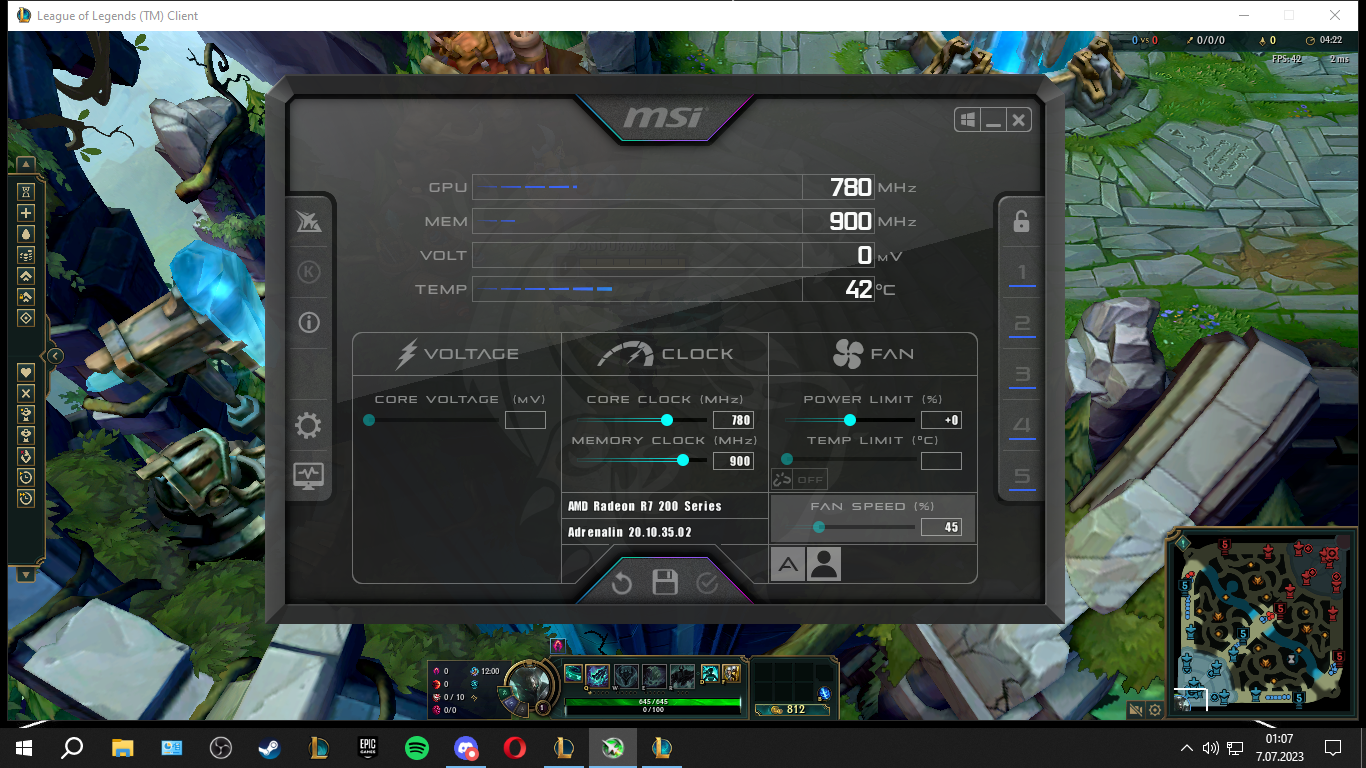Toggle user-defined fan curve button
Image resolution: width=1366 pixels, height=768 pixels.
tap(824, 565)
